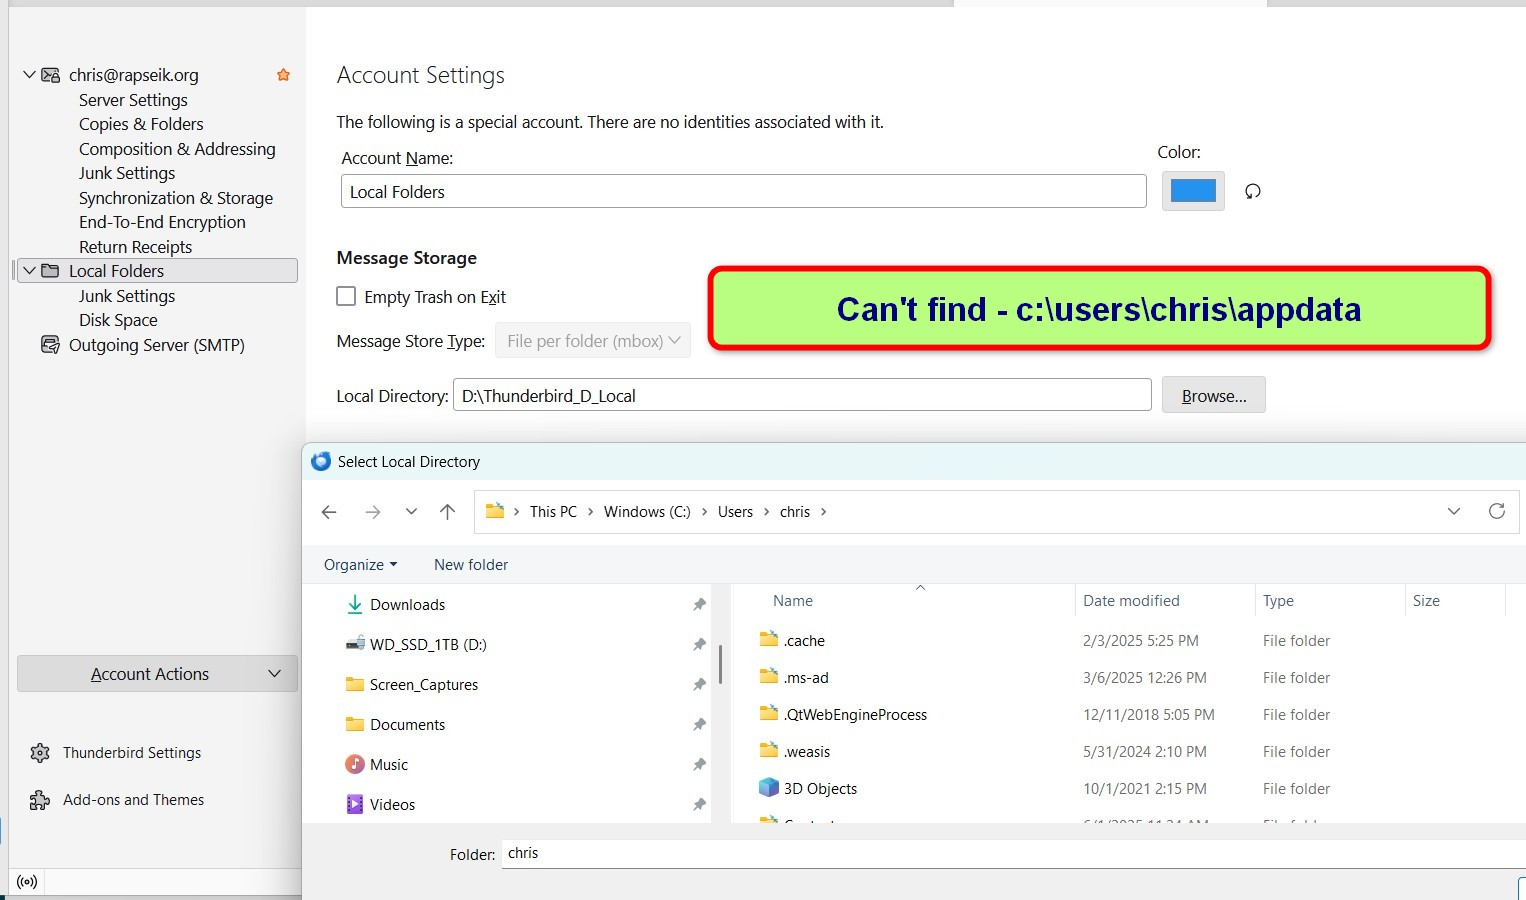
Task: Select the .QtWebEngineProcess folder
Action: tap(855, 715)
